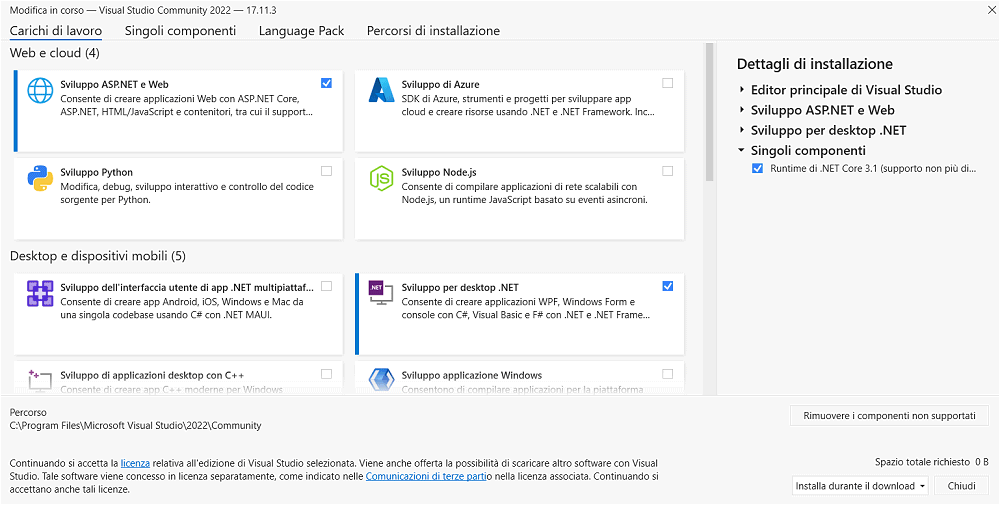Viewport: 1000px width, 505px height.
Task: Click the .NET MAUI multiplatform workload icon
Action: click(40, 293)
